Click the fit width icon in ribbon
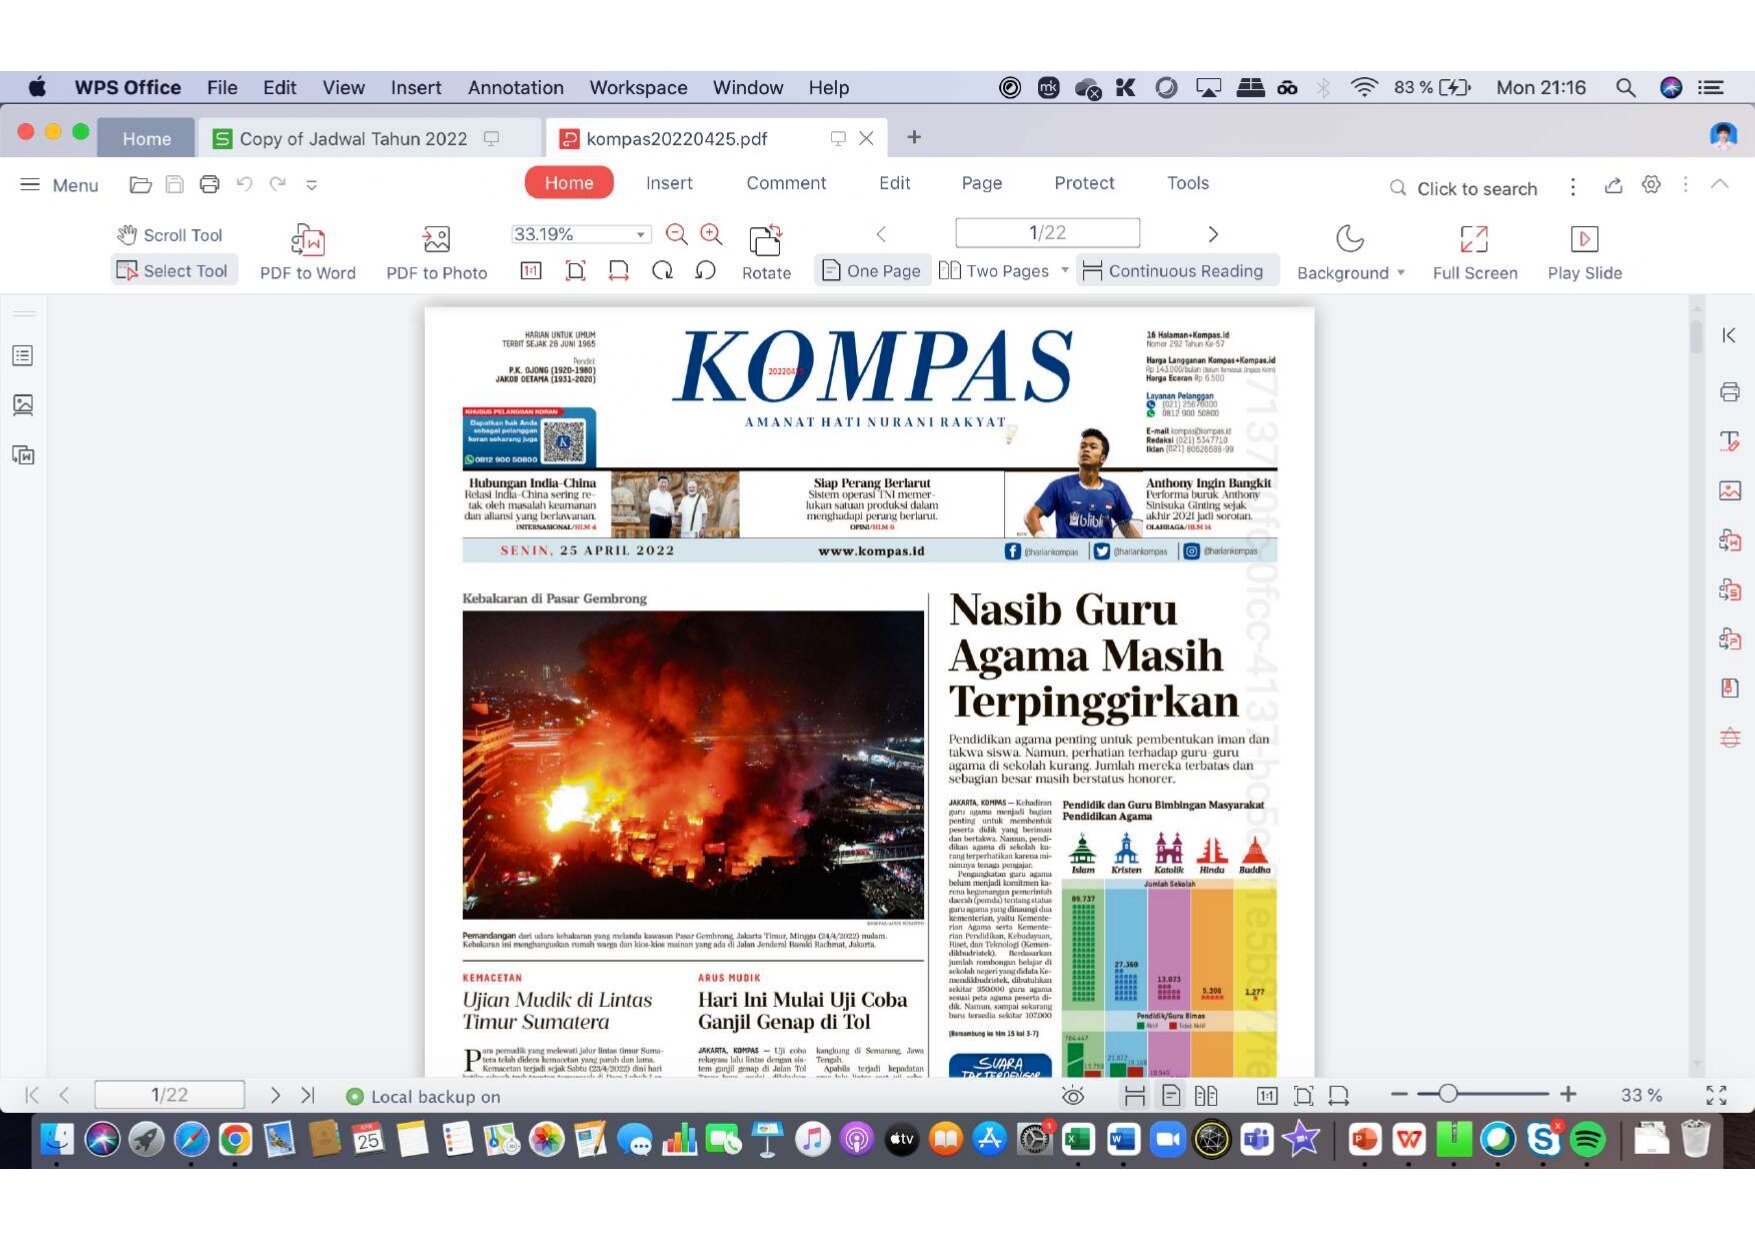1755x1240 pixels. click(619, 271)
